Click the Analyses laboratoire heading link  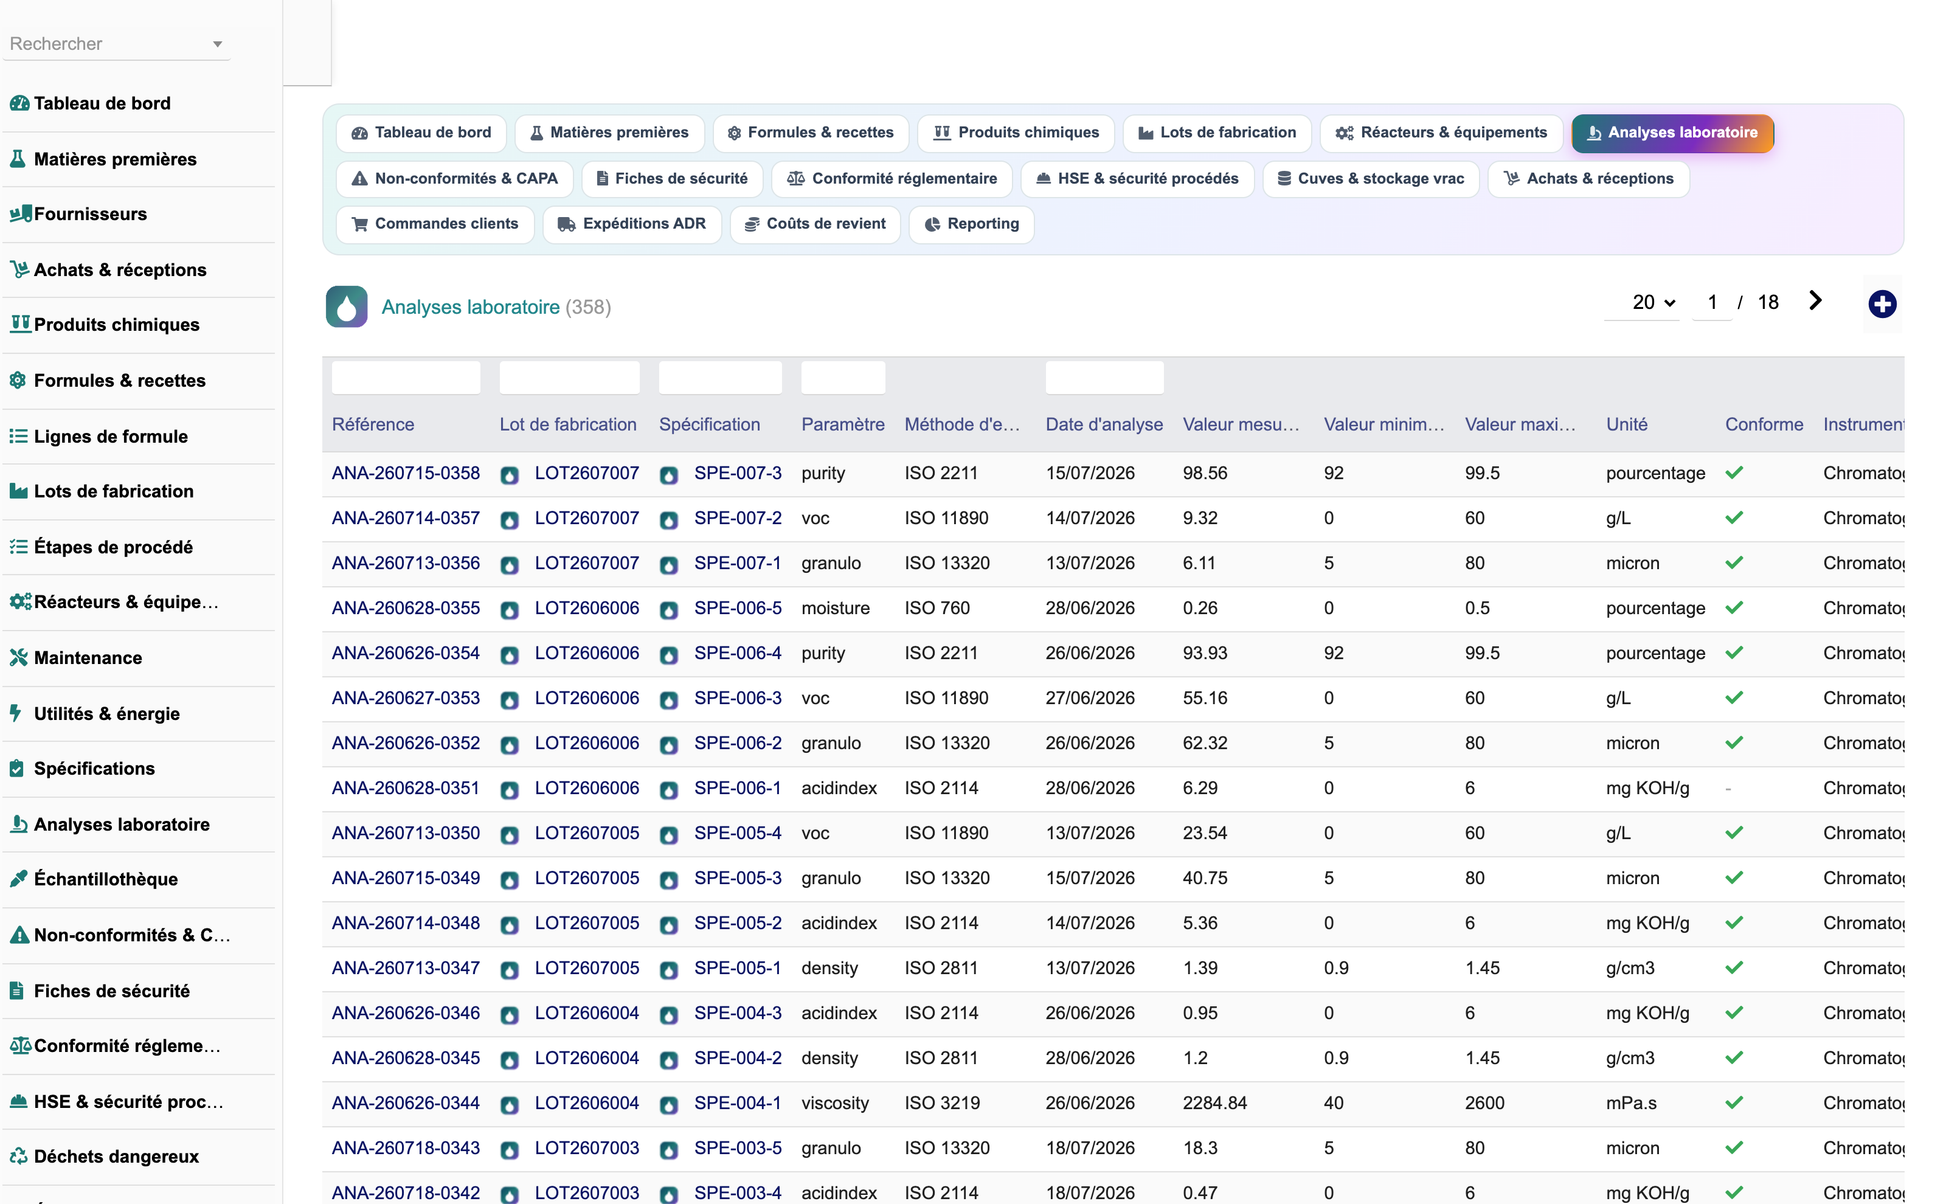click(471, 307)
